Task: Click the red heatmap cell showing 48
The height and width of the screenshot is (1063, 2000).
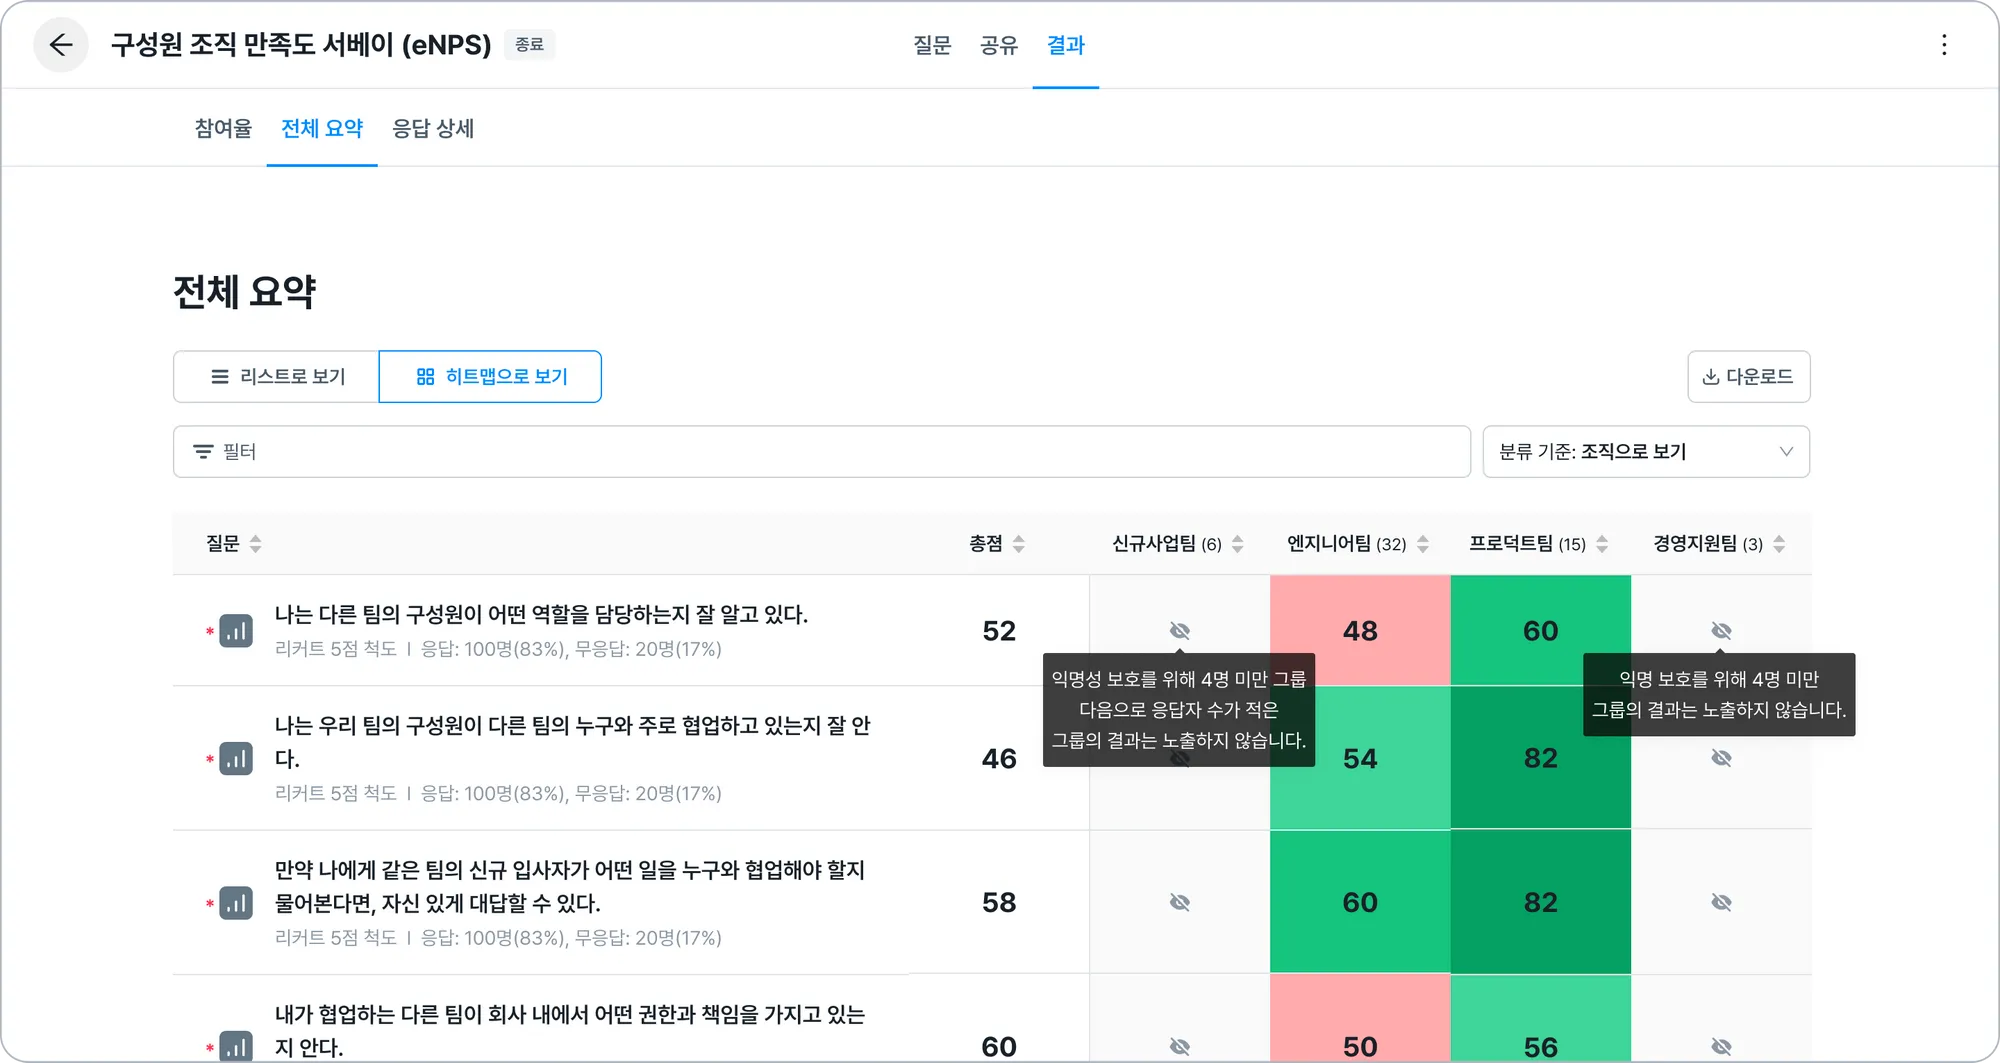Action: coord(1360,631)
